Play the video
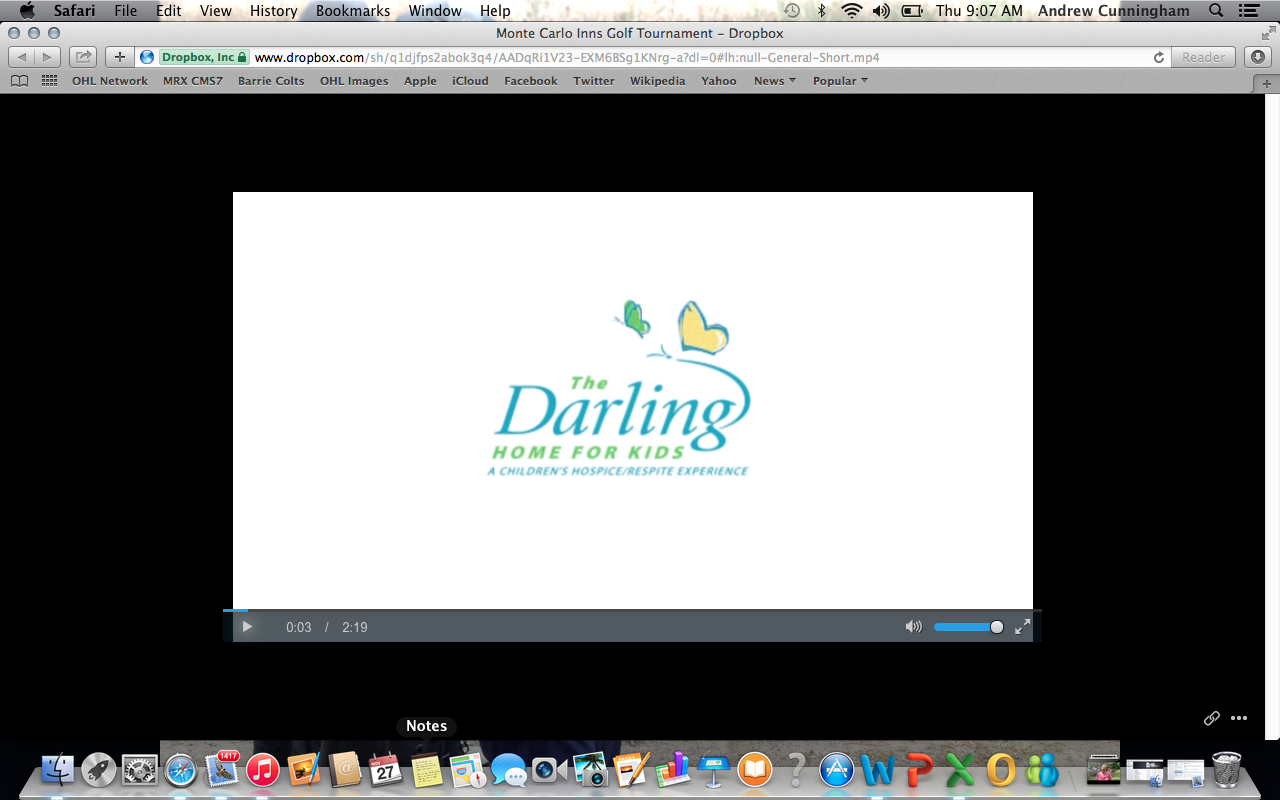This screenshot has height=800, width=1280. point(247,627)
